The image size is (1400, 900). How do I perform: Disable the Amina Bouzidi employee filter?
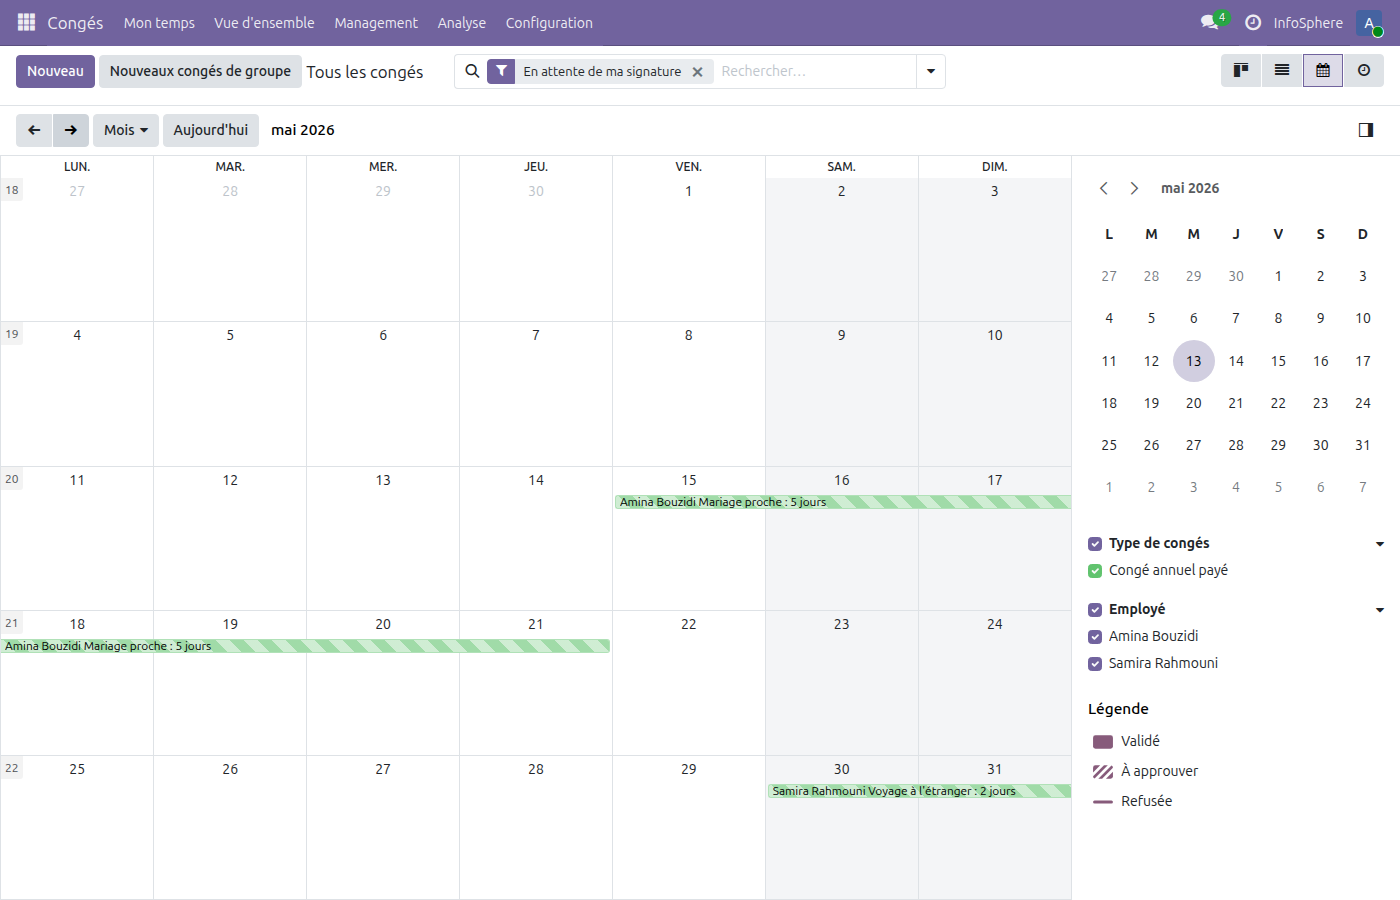click(x=1093, y=636)
